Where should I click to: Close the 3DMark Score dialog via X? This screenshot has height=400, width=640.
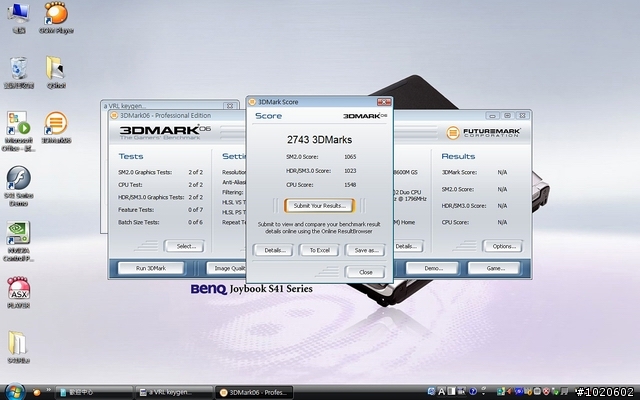[x=384, y=102]
